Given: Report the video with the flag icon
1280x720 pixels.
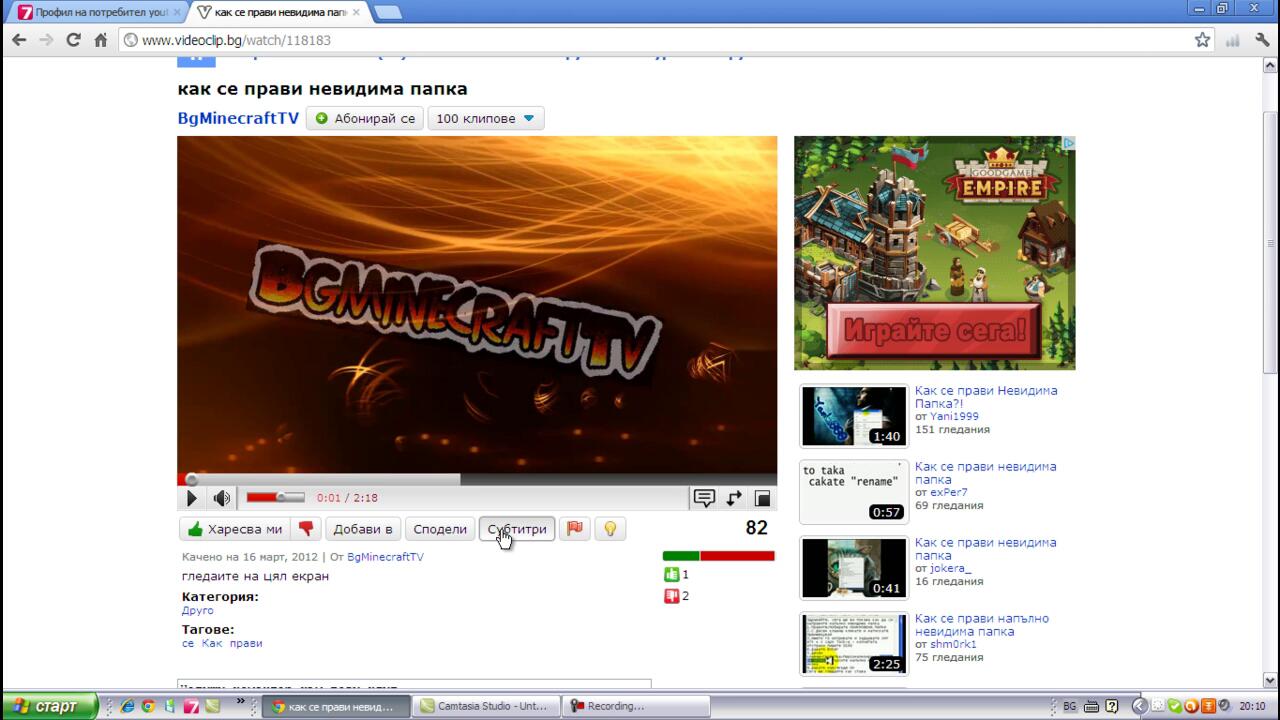Looking at the screenshot, I should (x=575, y=529).
